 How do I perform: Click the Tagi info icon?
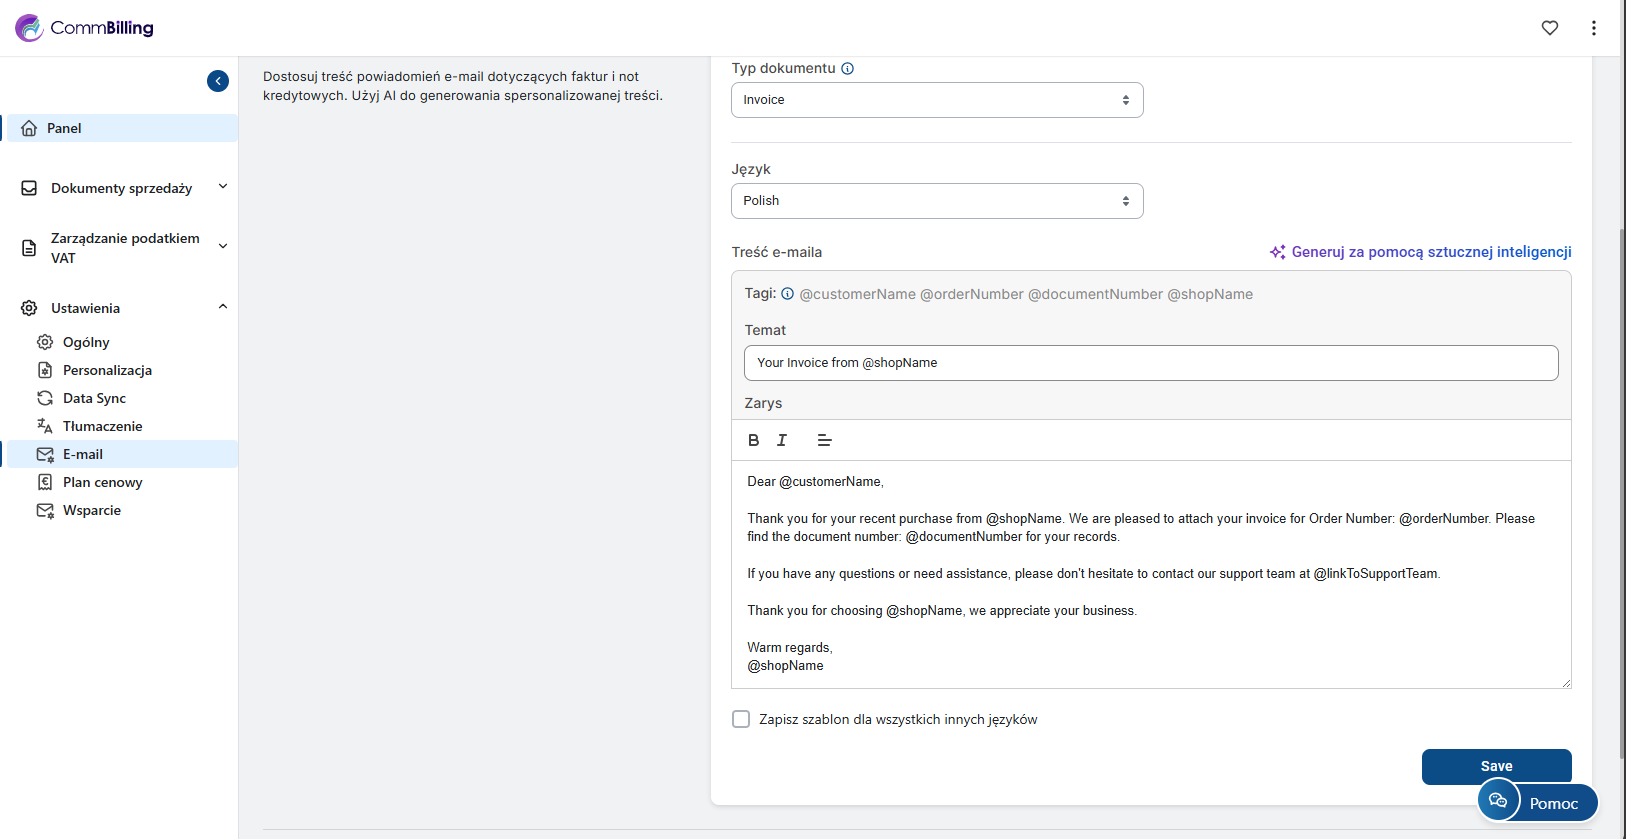787,294
